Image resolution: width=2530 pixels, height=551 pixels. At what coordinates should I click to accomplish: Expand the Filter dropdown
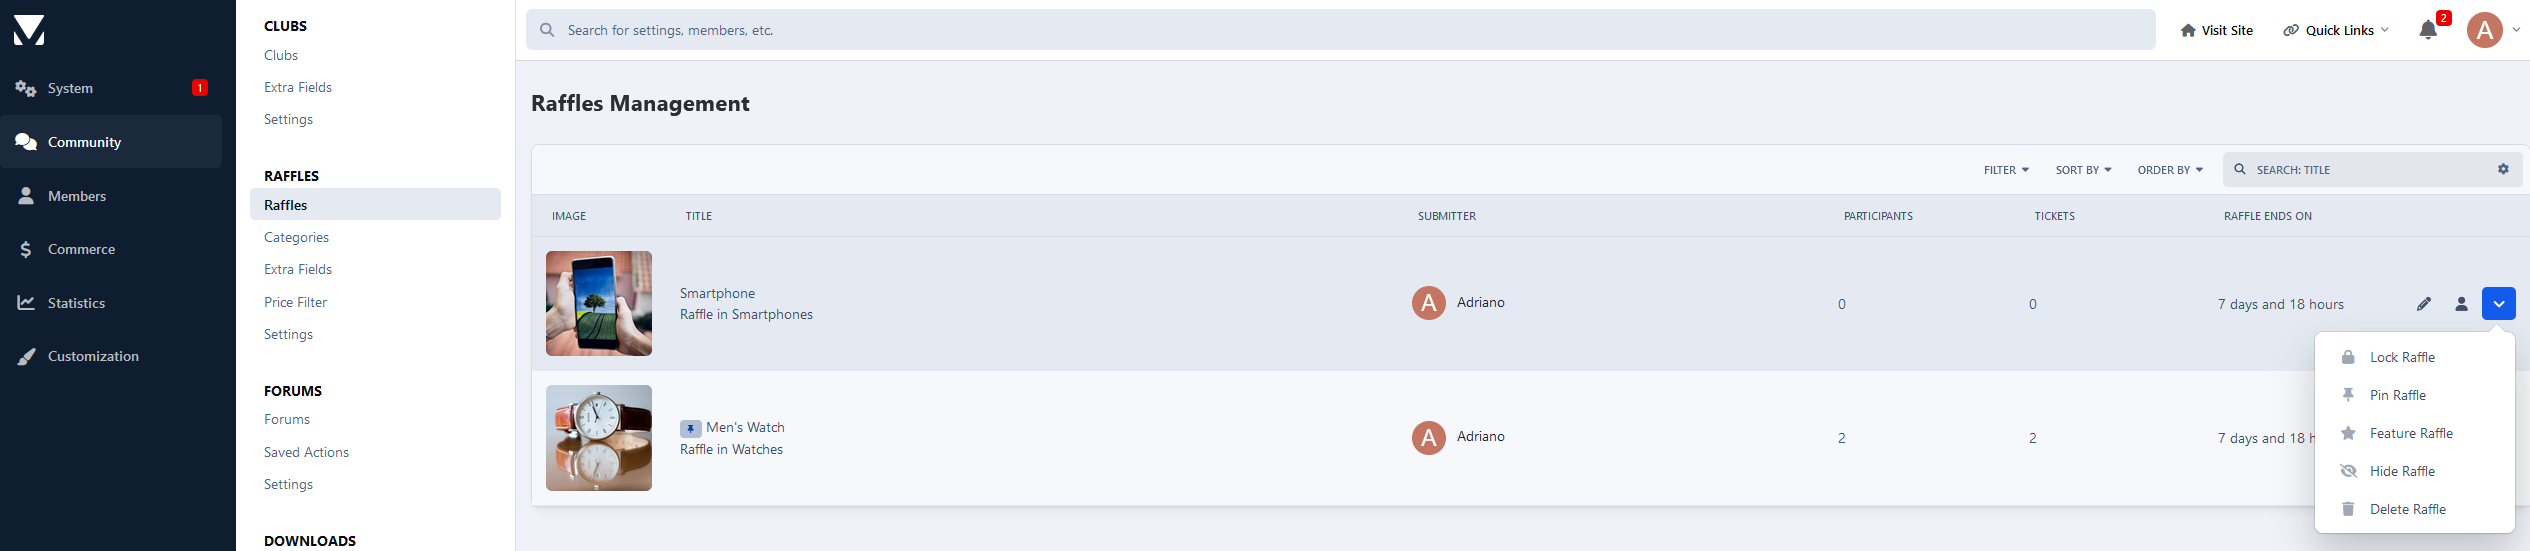pos(2006,170)
